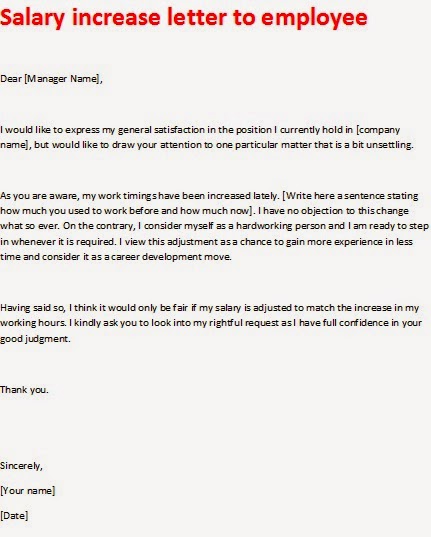Click the 'Thank you.' line
The height and width of the screenshot is (537, 431).
[24, 390]
